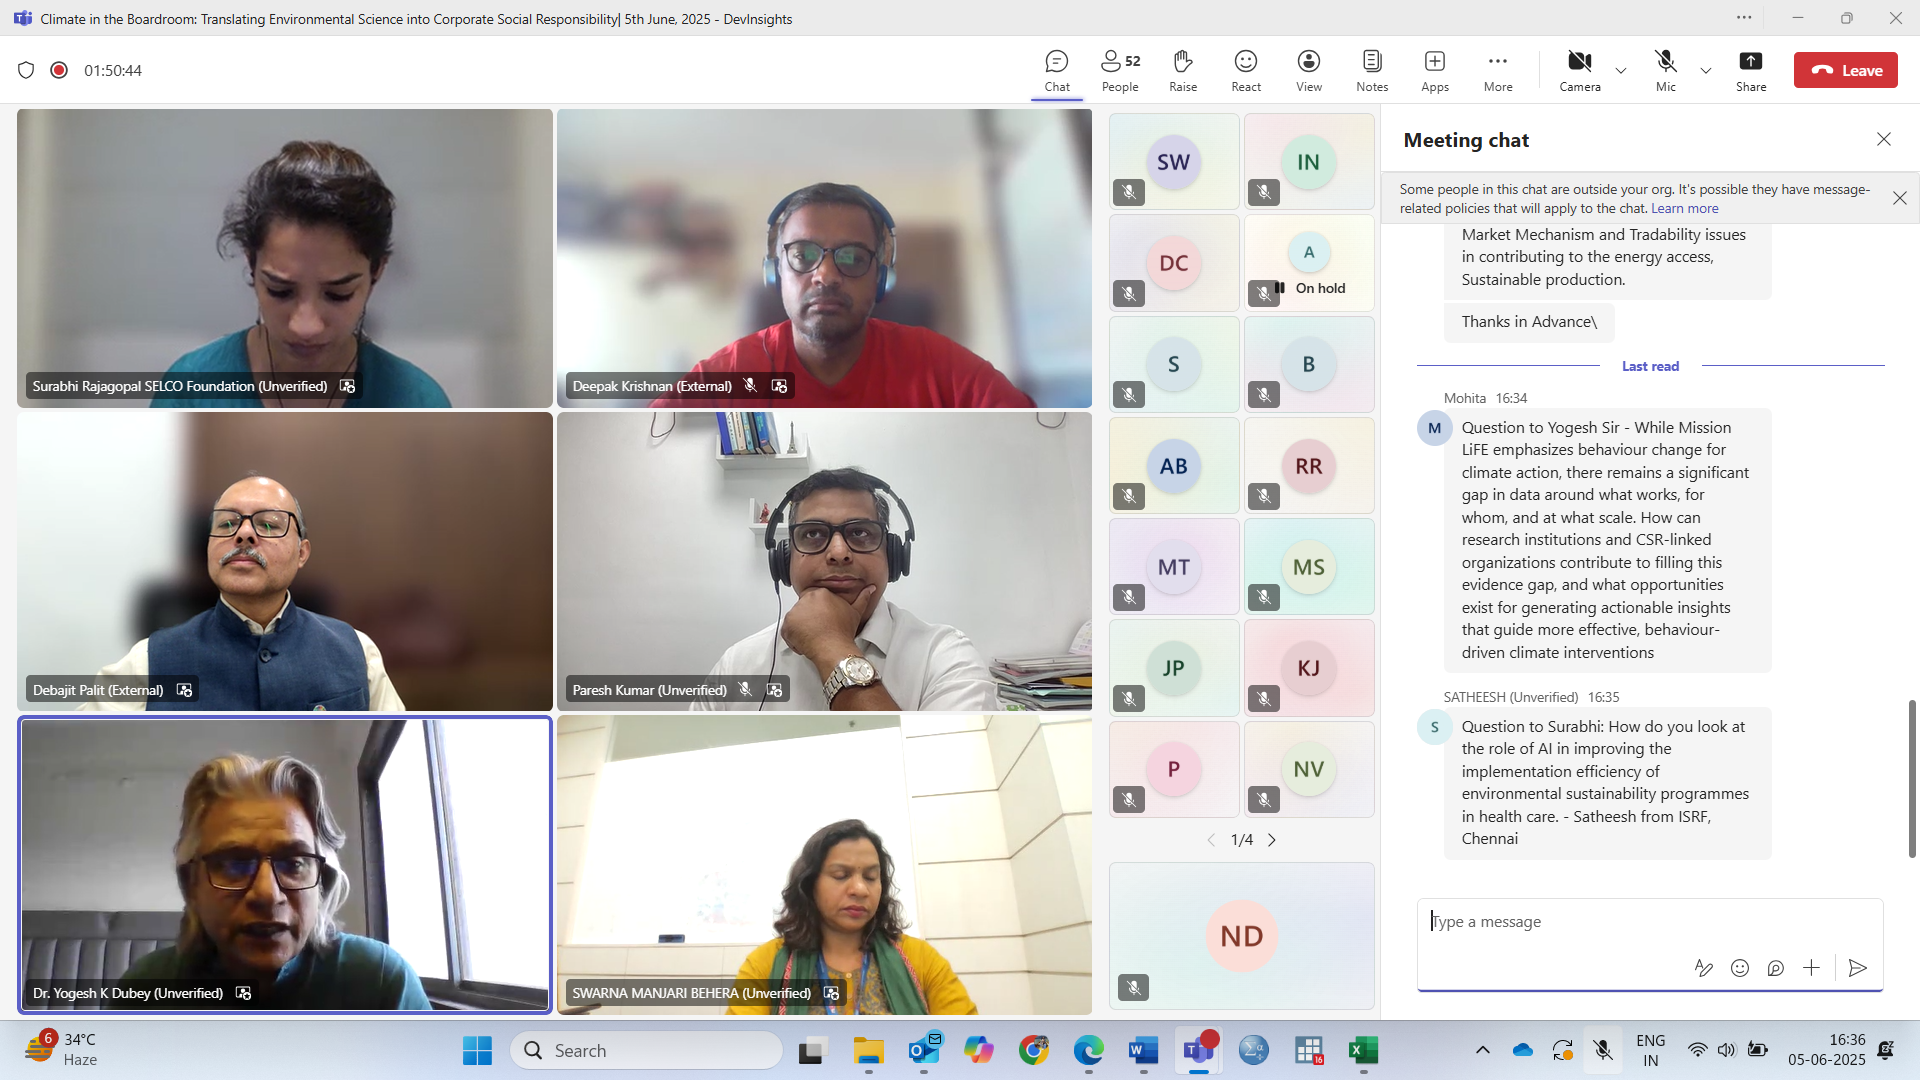Open Chrome from the taskbar

[1033, 1050]
